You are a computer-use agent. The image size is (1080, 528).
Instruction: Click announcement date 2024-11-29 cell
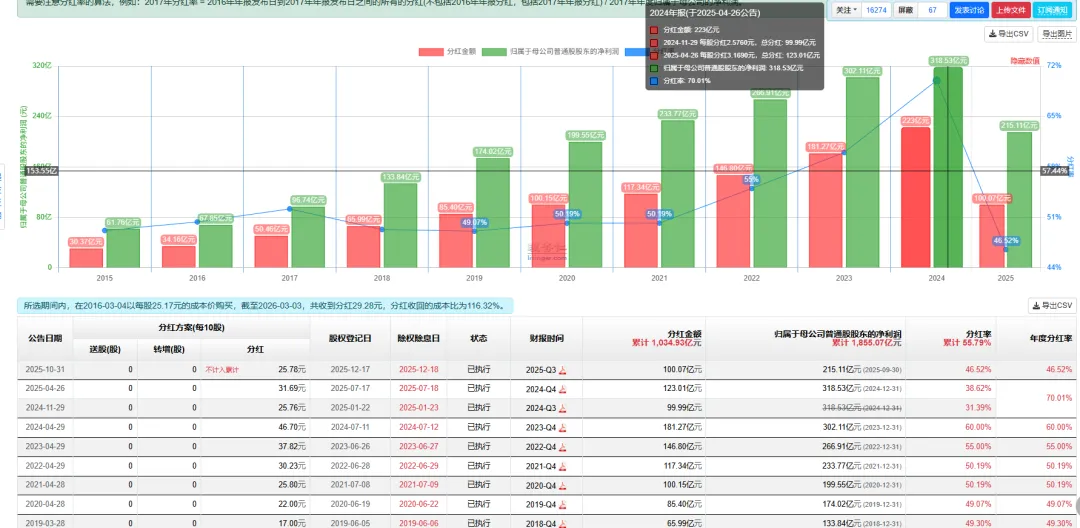44,408
